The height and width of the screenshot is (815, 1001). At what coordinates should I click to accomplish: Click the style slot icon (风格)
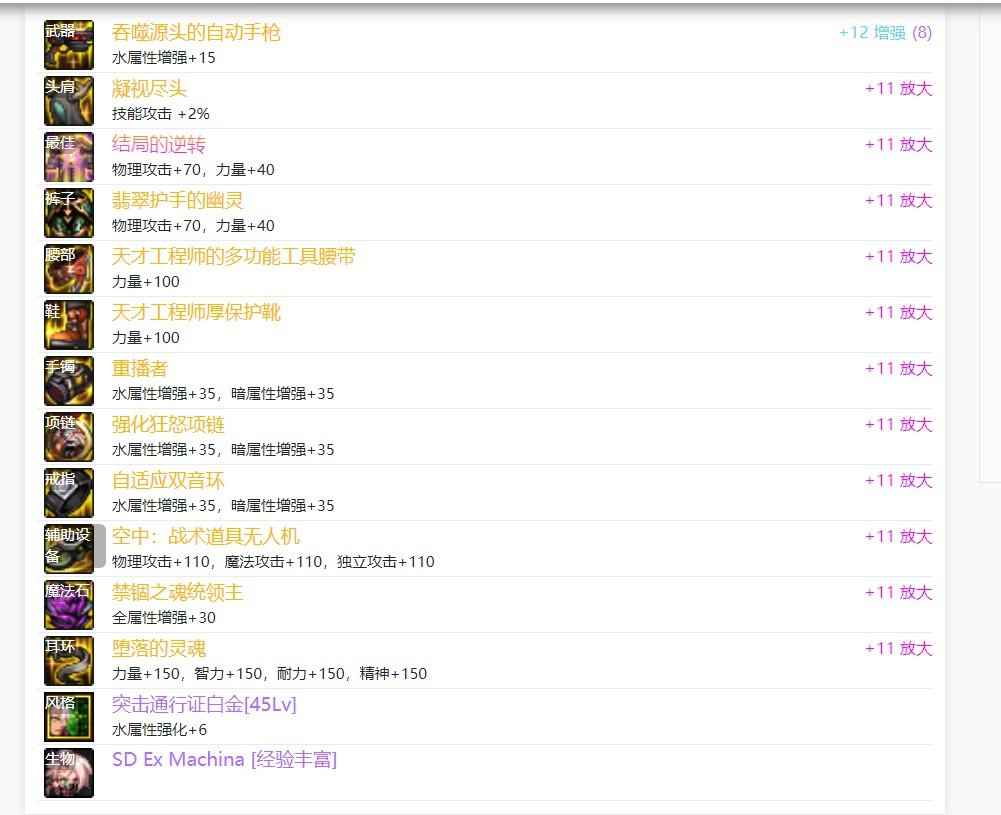[x=69, y=717]
